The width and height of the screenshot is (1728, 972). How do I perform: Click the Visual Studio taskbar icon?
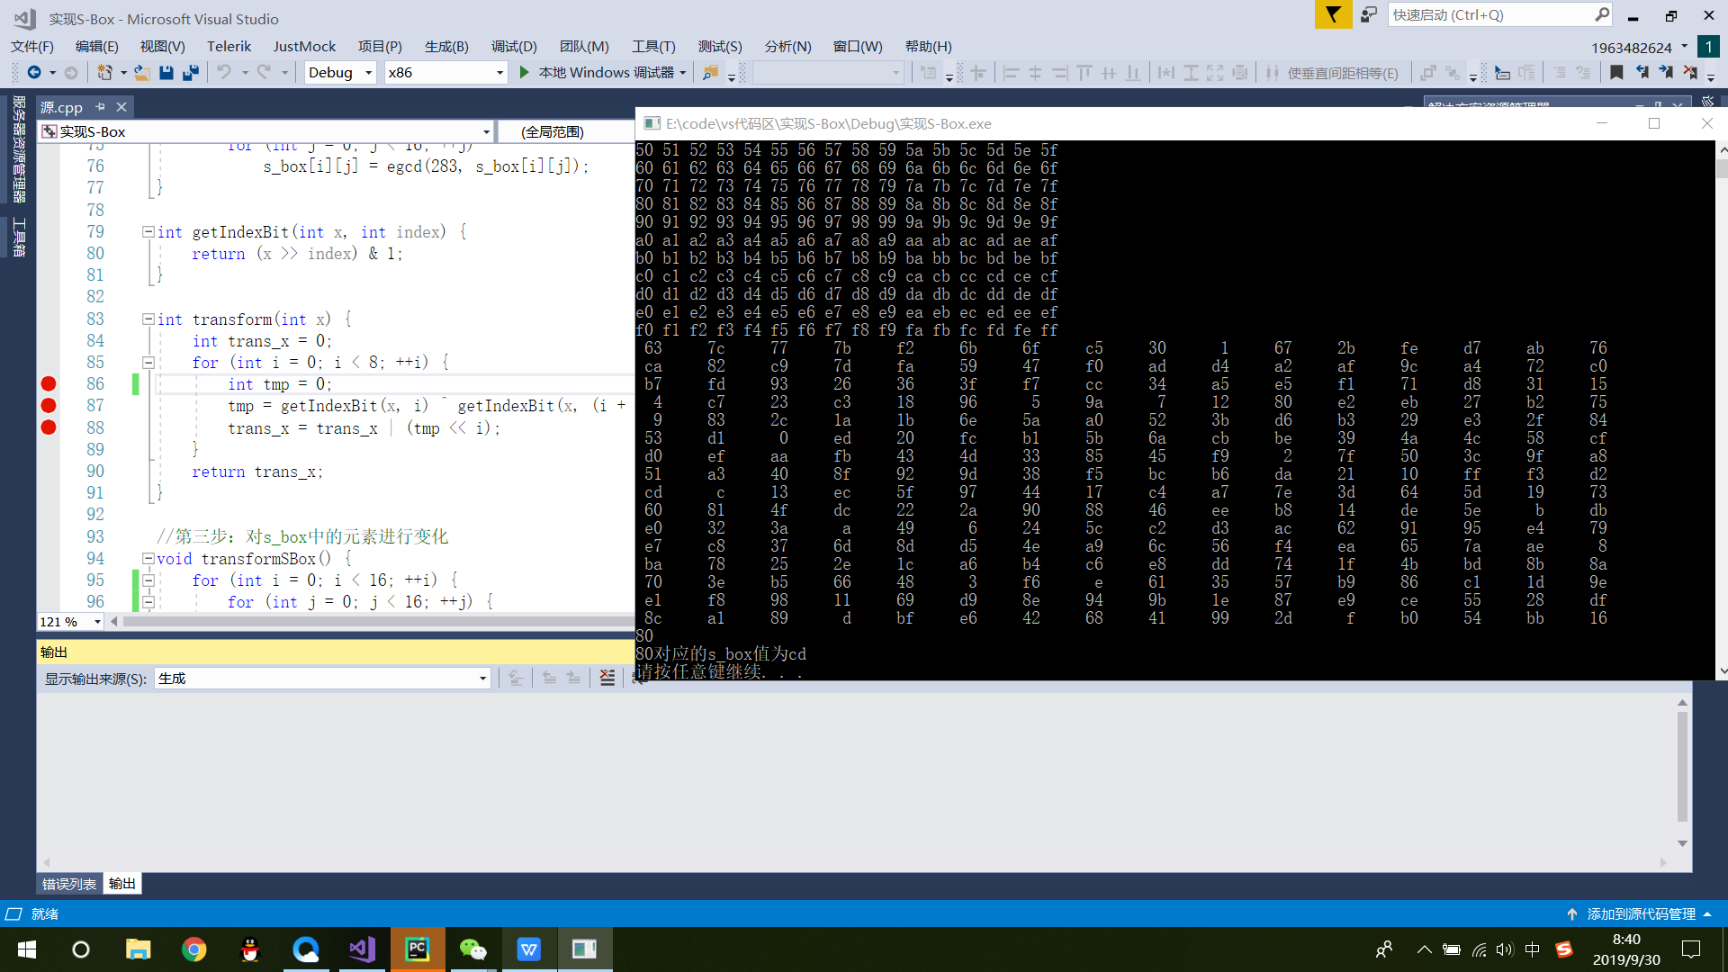(362, 950)
